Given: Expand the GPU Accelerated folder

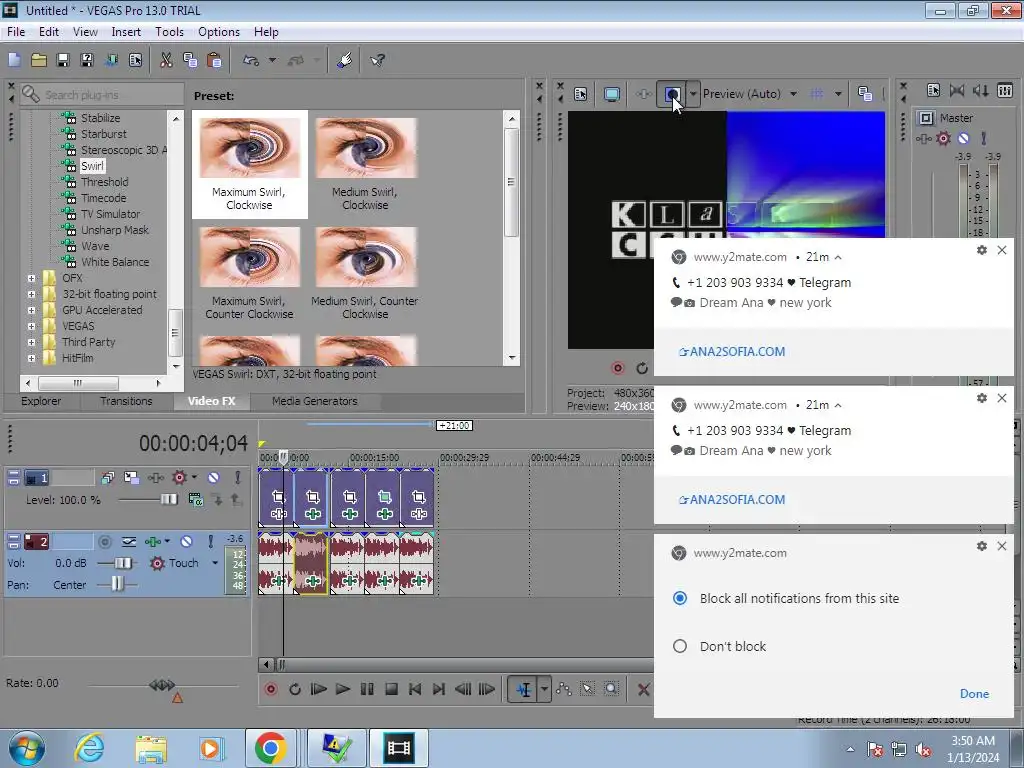Looking at the screenshot, I should pyautogui.click(x=31, y=310).
